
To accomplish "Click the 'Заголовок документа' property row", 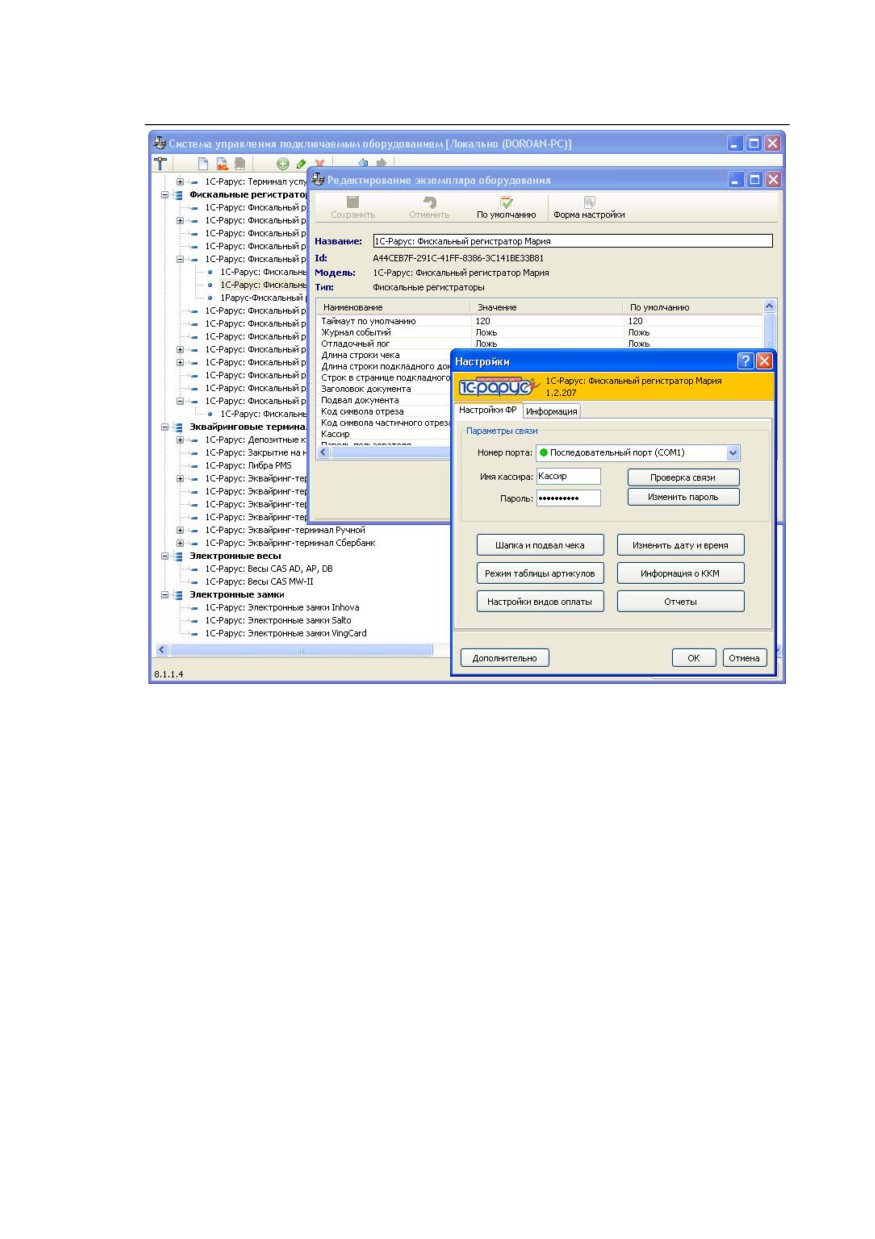I will tap(385, 388).
